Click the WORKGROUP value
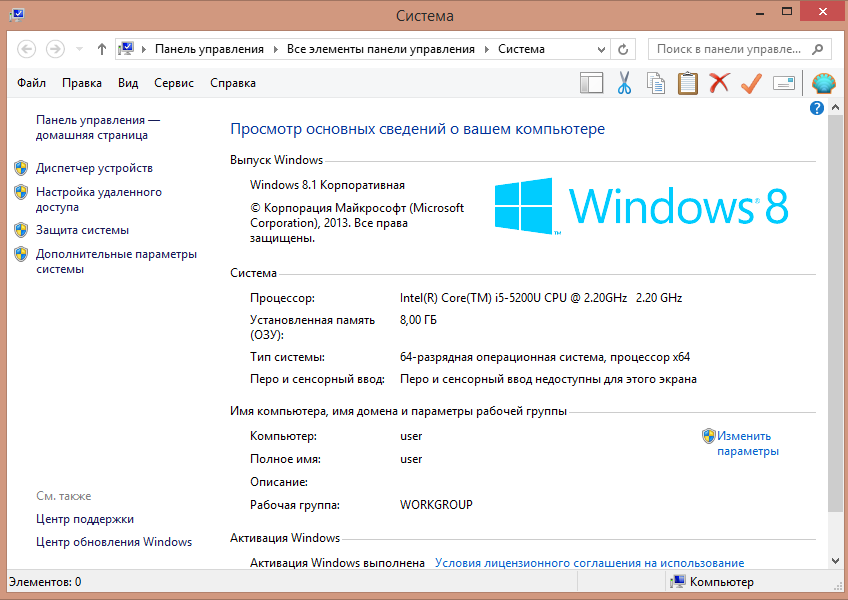 click(436, 505)
